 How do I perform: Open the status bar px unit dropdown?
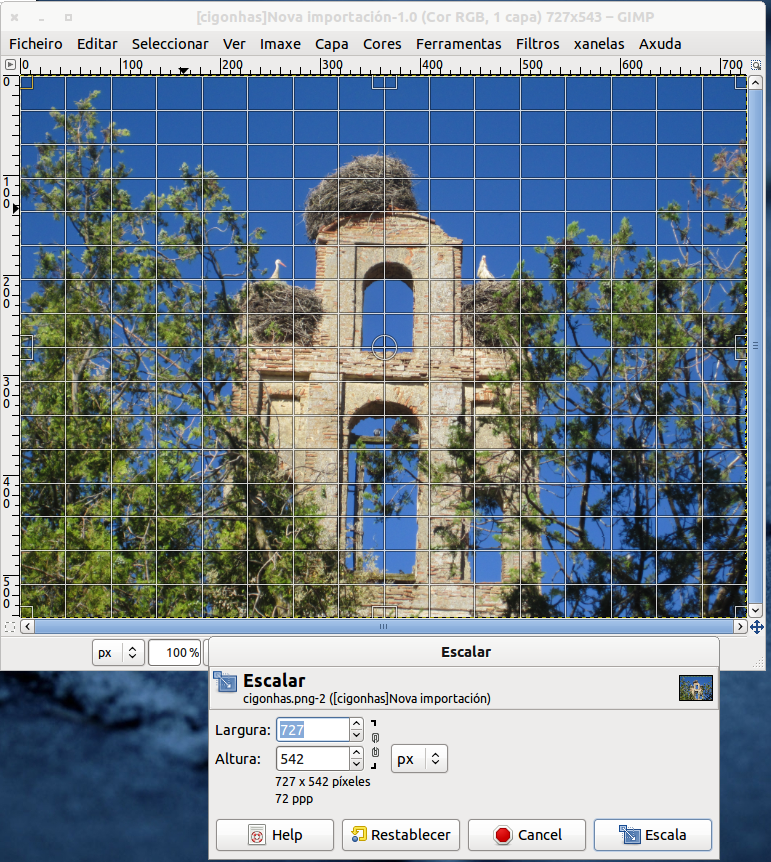pos(119,652)
